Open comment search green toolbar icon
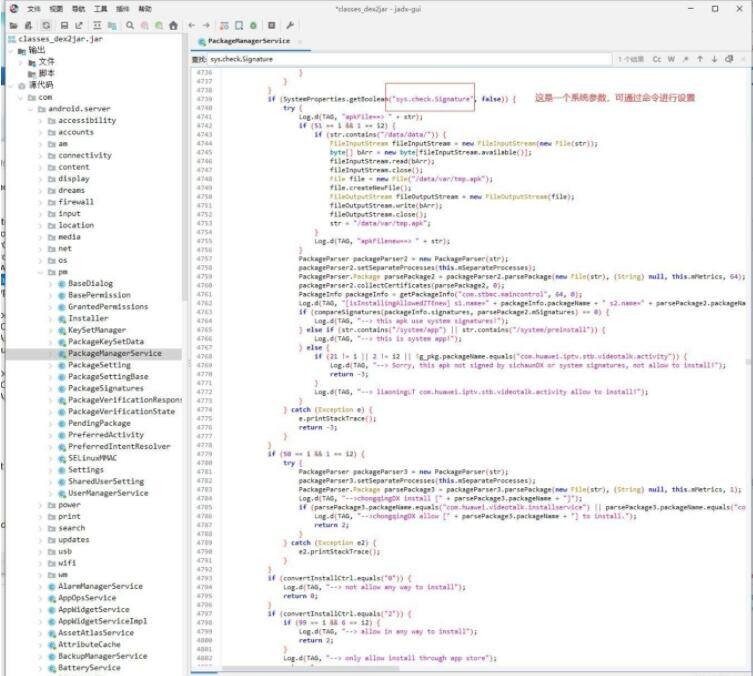753x676 pixels. (159, 25)
